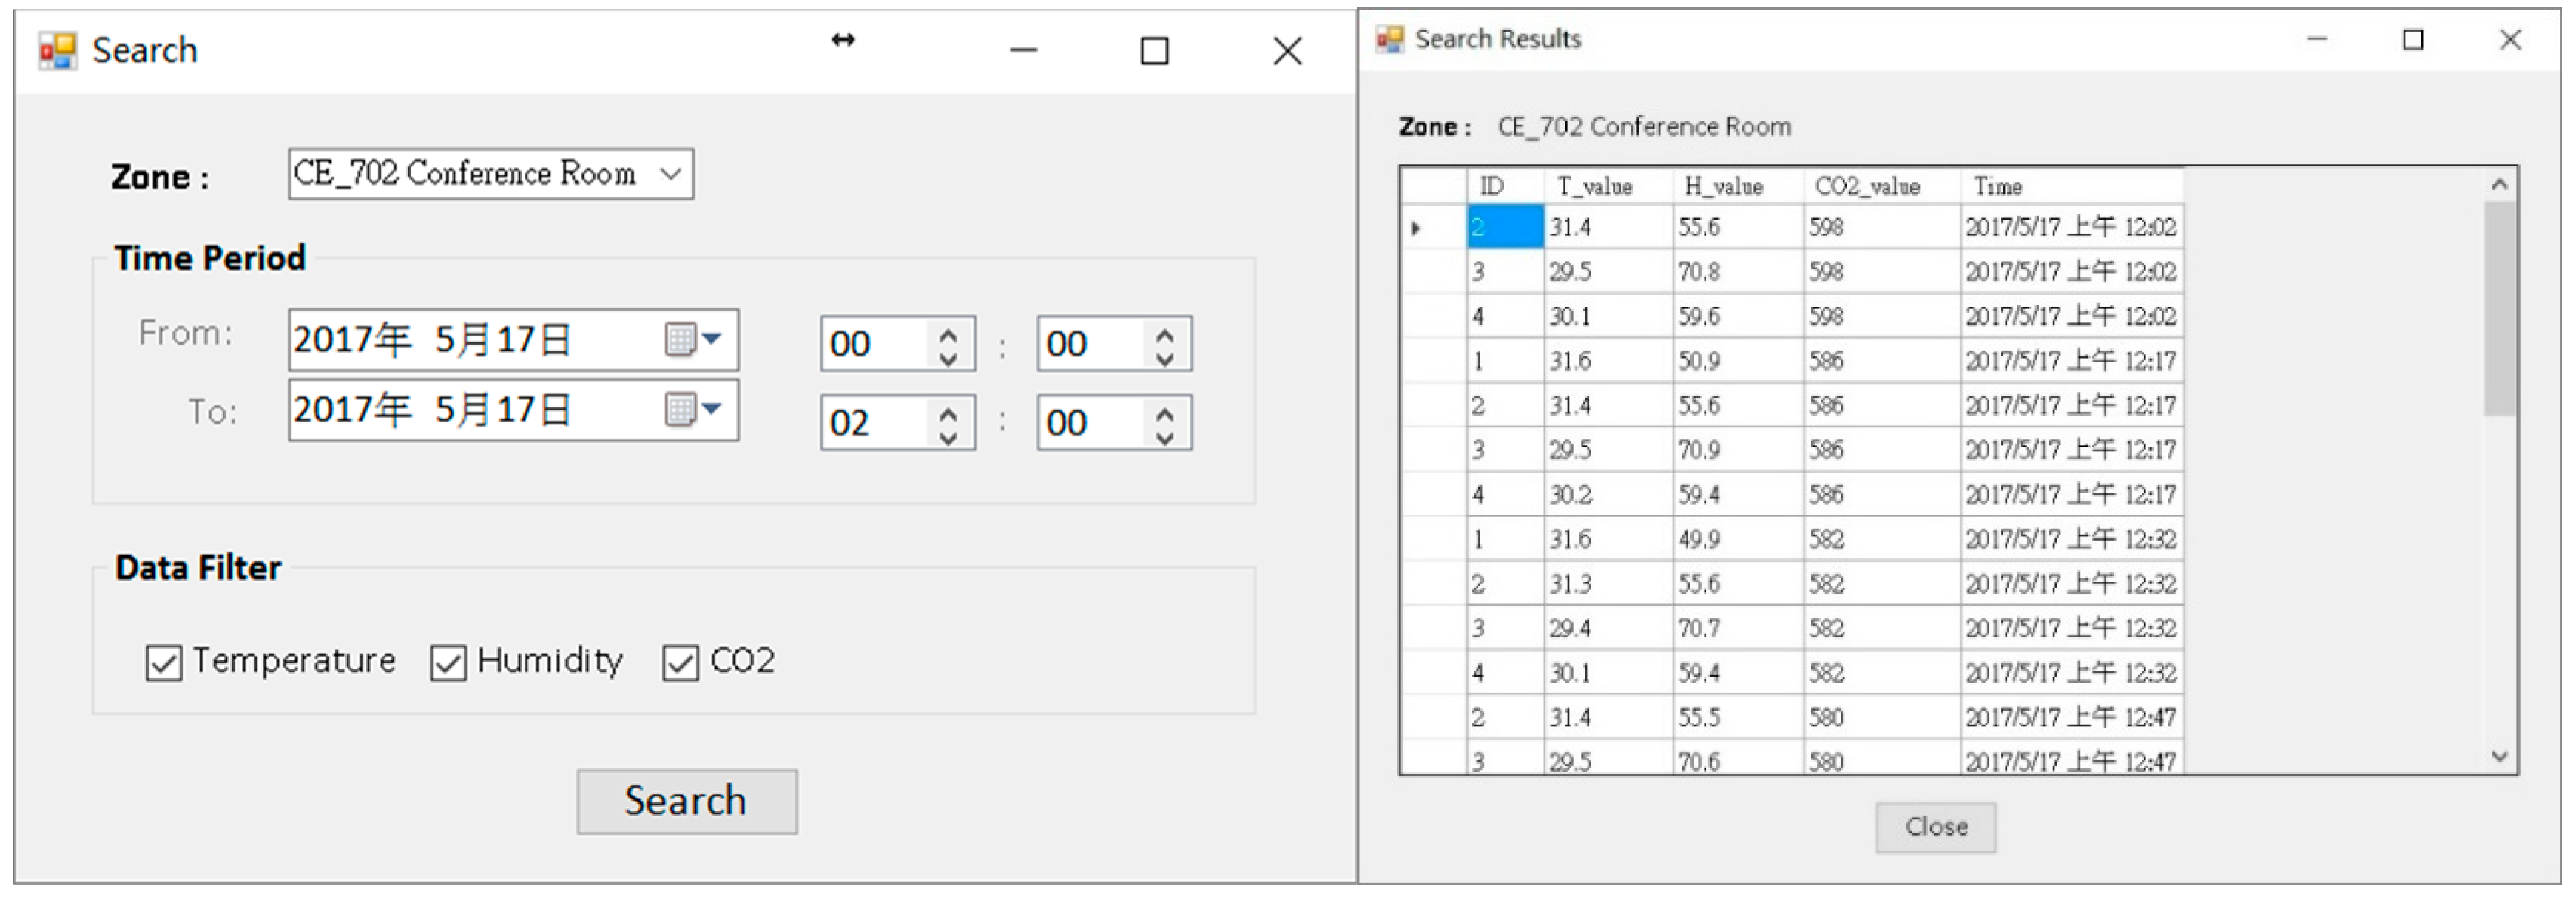Click the results grid scrollbar thumb

tap(2499, 308)
